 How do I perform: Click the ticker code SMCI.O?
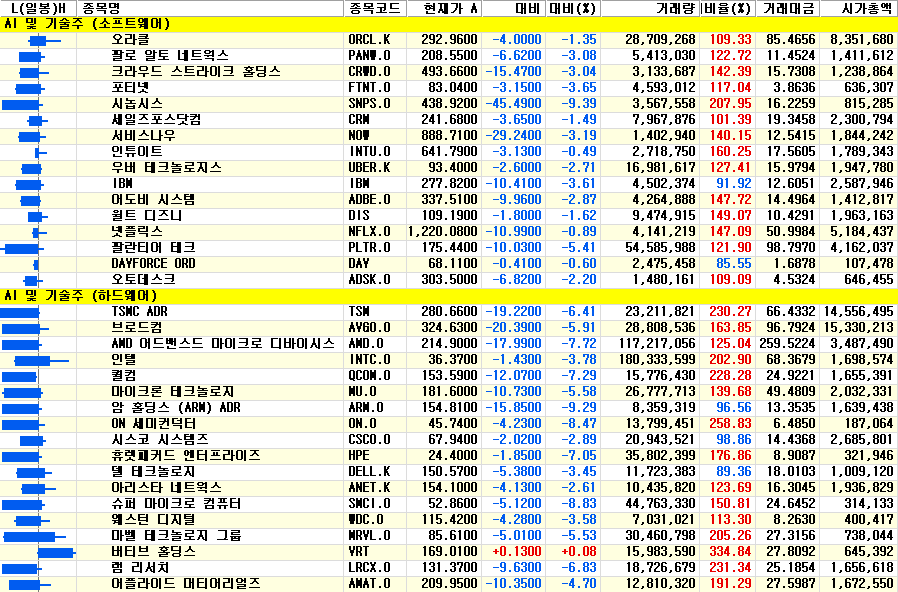click(x=369, y=504)
